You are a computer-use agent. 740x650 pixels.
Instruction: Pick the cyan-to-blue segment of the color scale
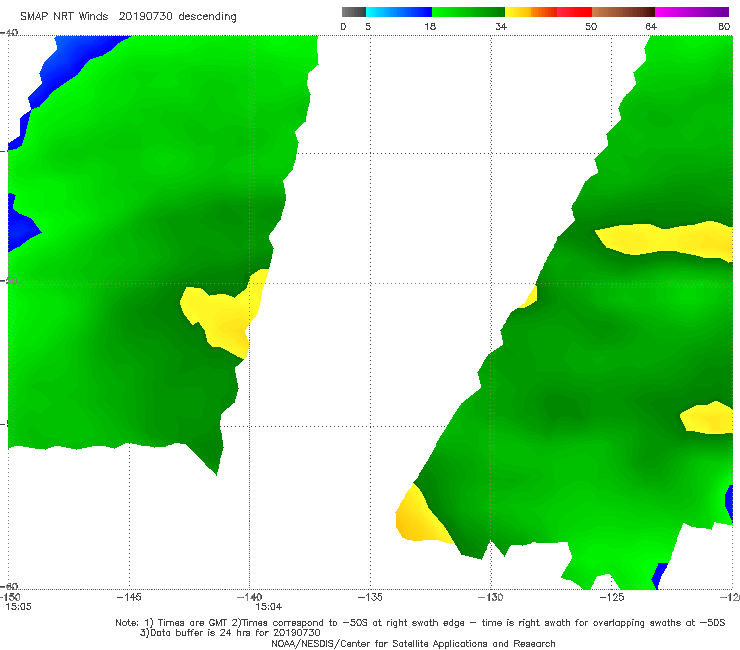(x=399, y=12)
